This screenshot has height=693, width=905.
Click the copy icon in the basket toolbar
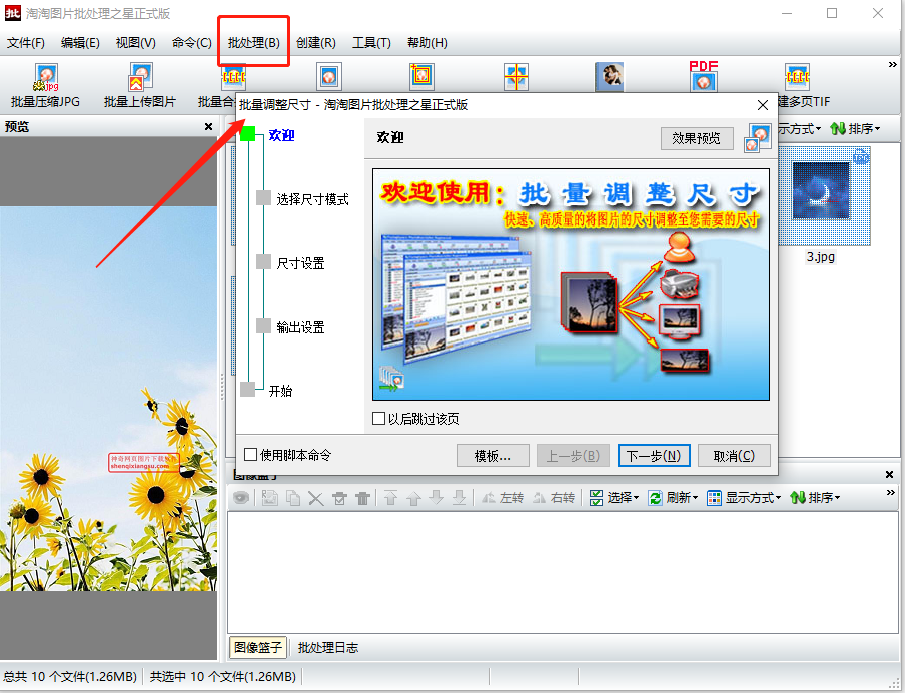coord(293,497)
